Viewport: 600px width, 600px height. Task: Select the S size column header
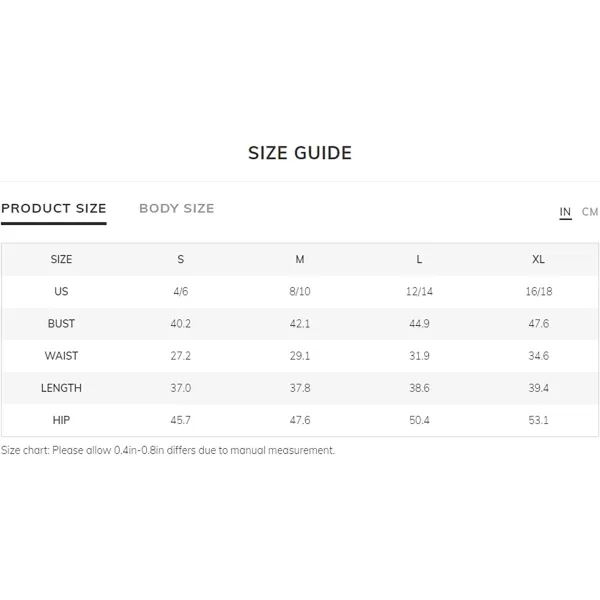pyautogui.click(x=181, y=259)
